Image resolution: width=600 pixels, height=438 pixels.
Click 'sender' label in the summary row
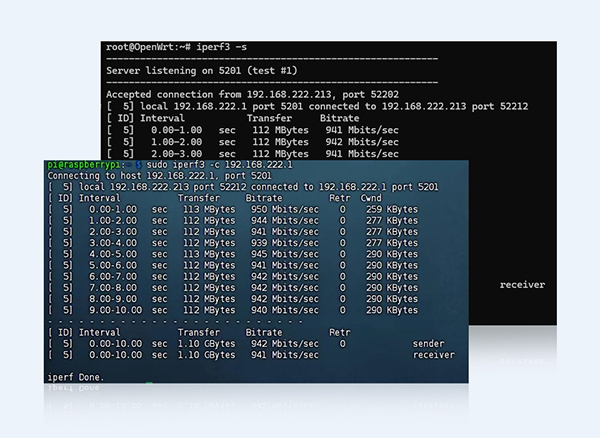click(429, 344)
